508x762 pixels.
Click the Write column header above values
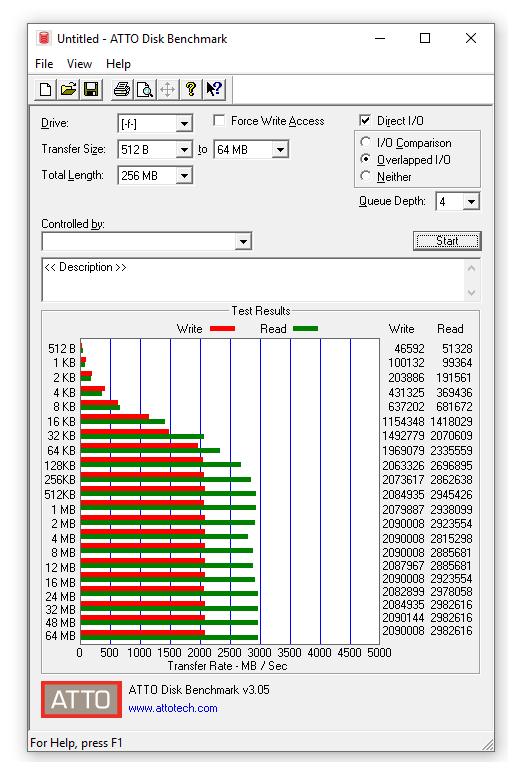pos(402,329)
